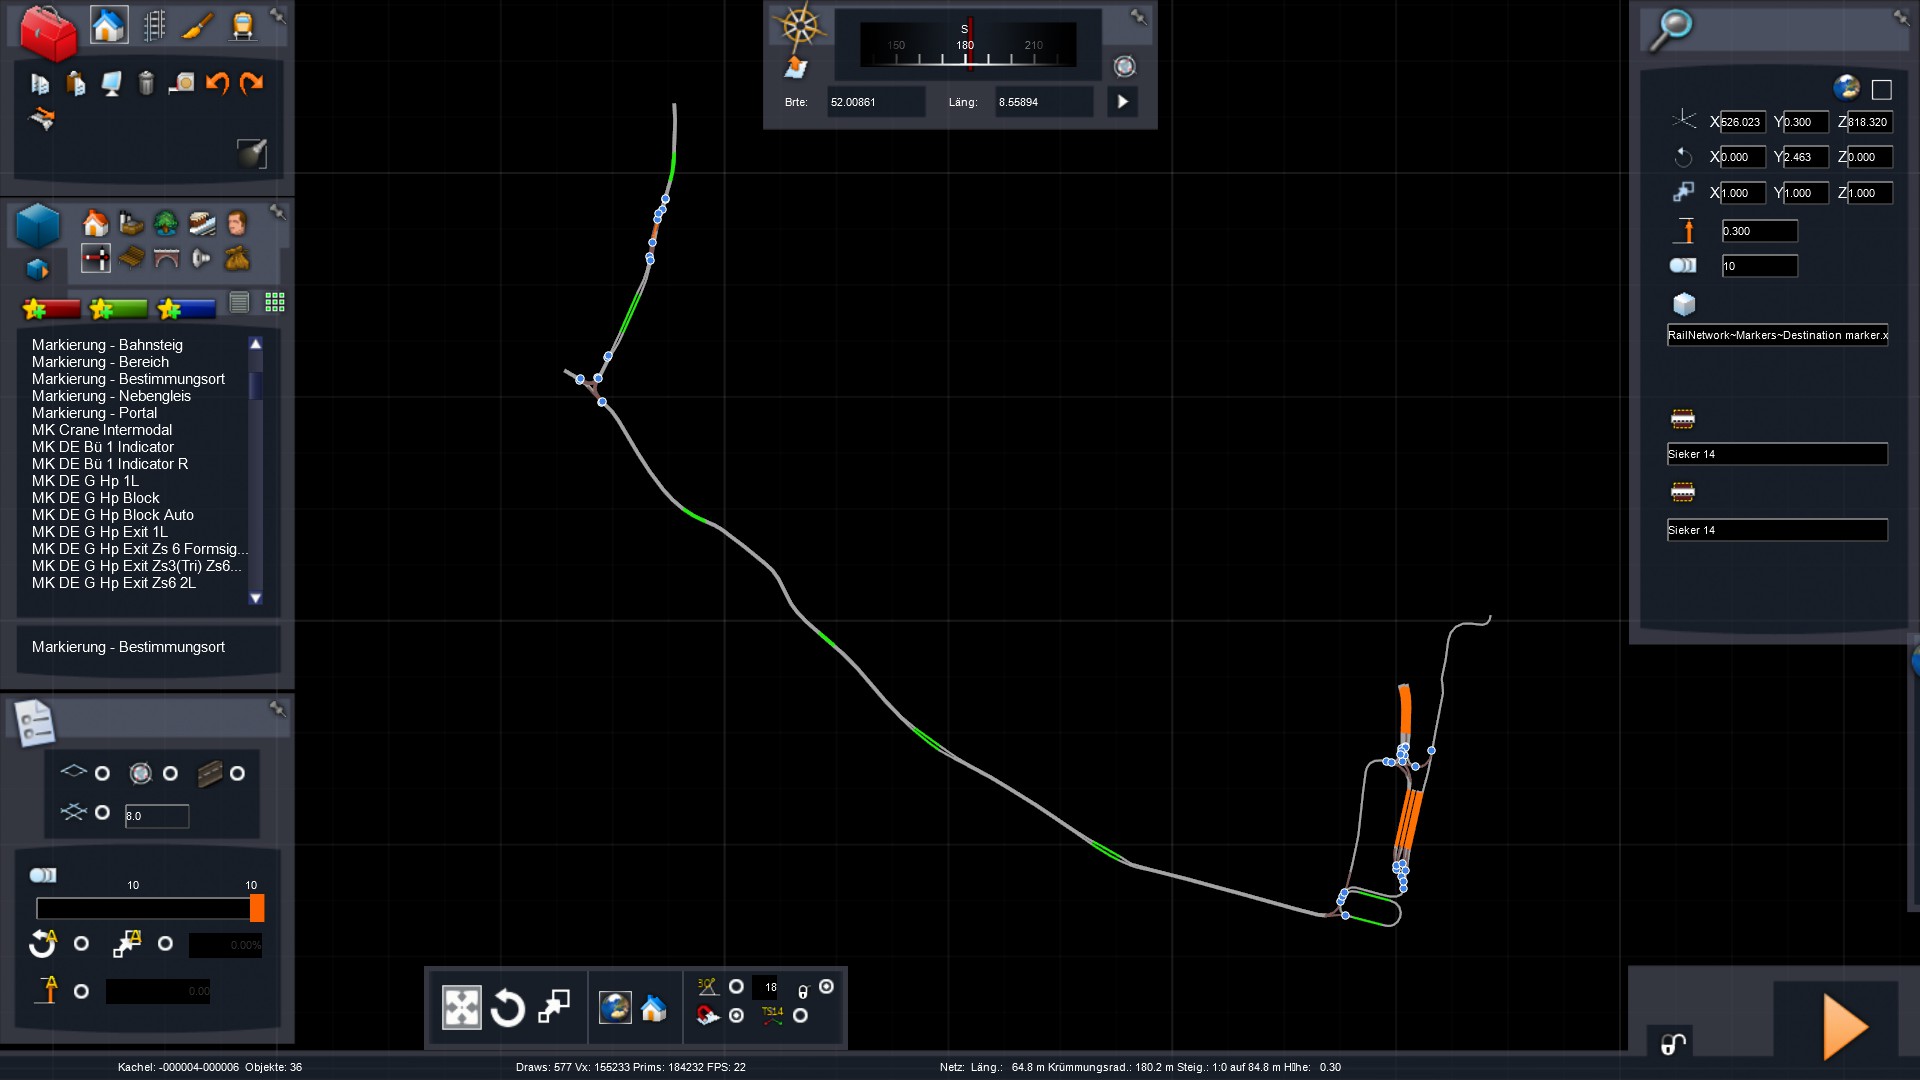
Task: Toggle the 30 degree angle snap option
Action: (737, 987)
